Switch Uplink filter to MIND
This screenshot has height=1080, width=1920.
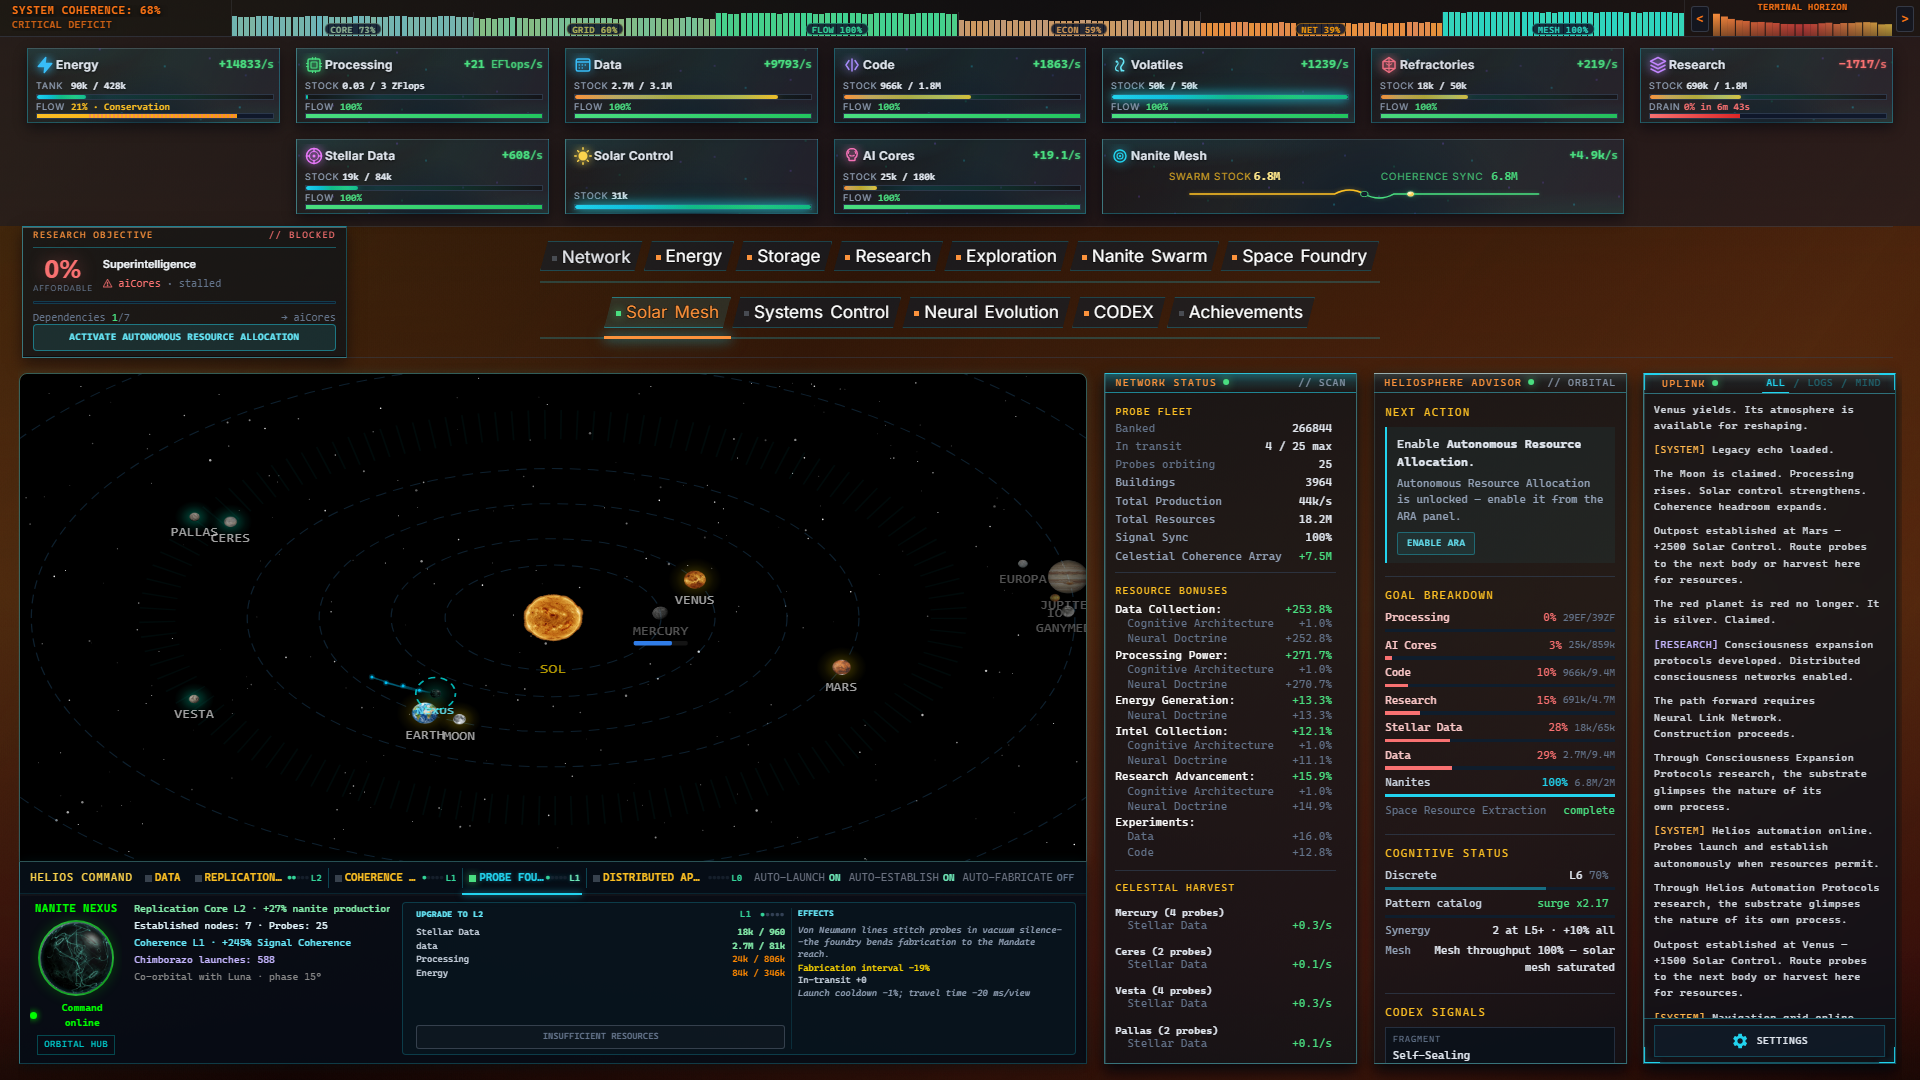click(x=1868, y=383)
